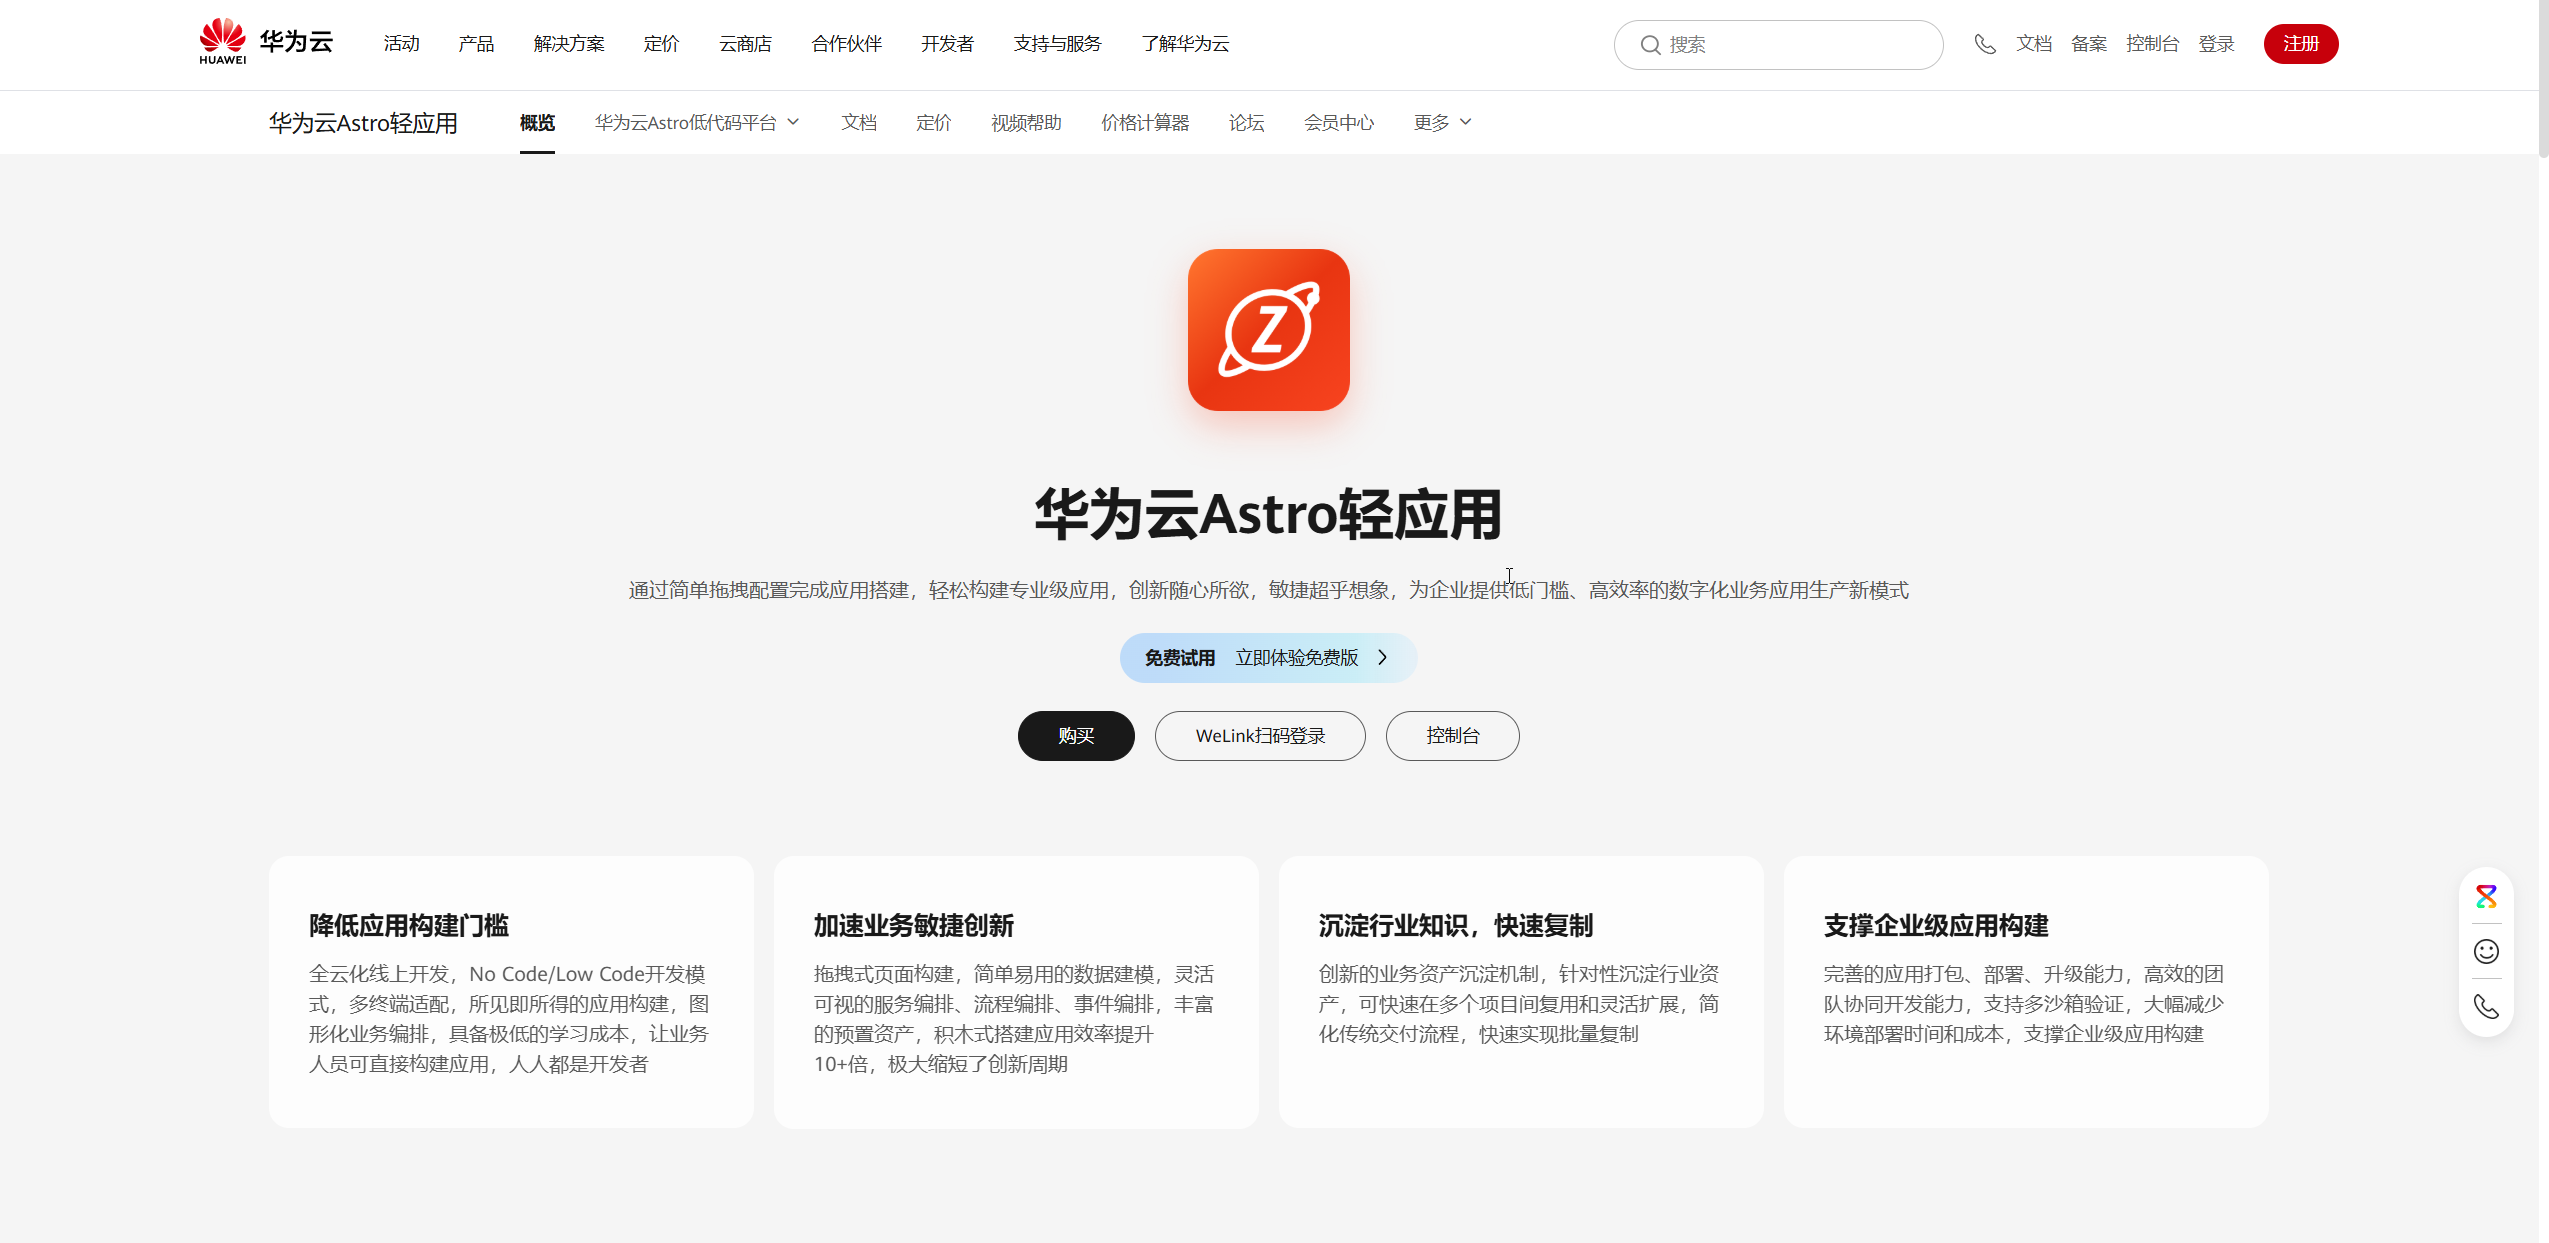
Task: Click the red 注册 register button
Action: point(2300,43)
